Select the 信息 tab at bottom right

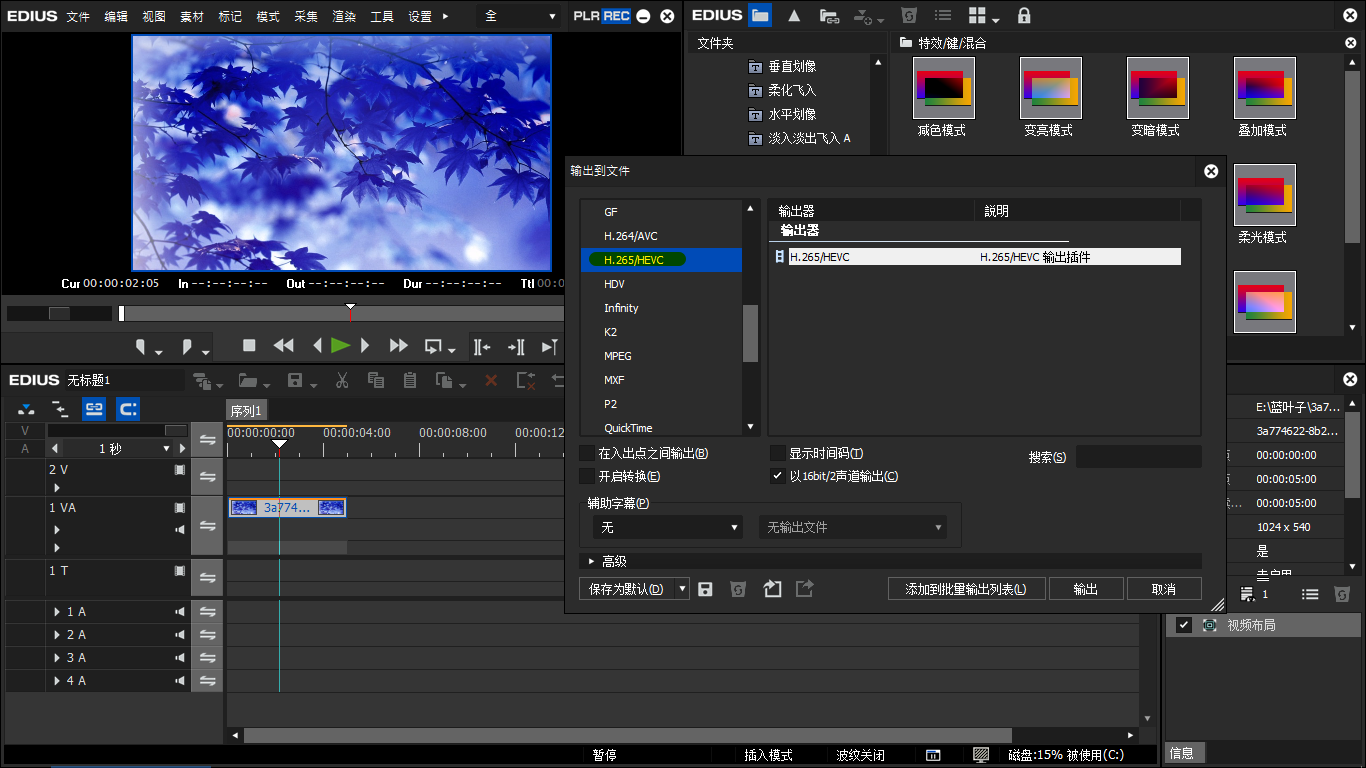[x=1182, y=753]
